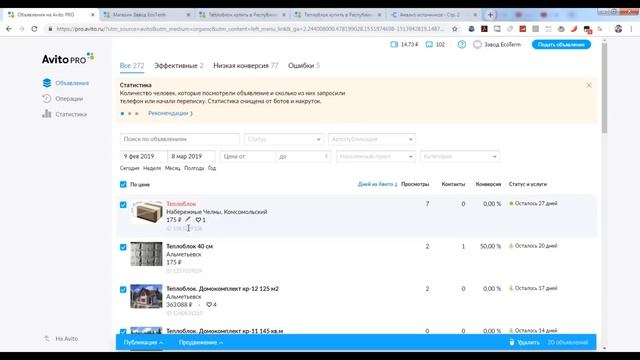The height and width of the screenshot is (360, 640).
Task: Open Chrome profile avatar
Action: coord(618,29)
